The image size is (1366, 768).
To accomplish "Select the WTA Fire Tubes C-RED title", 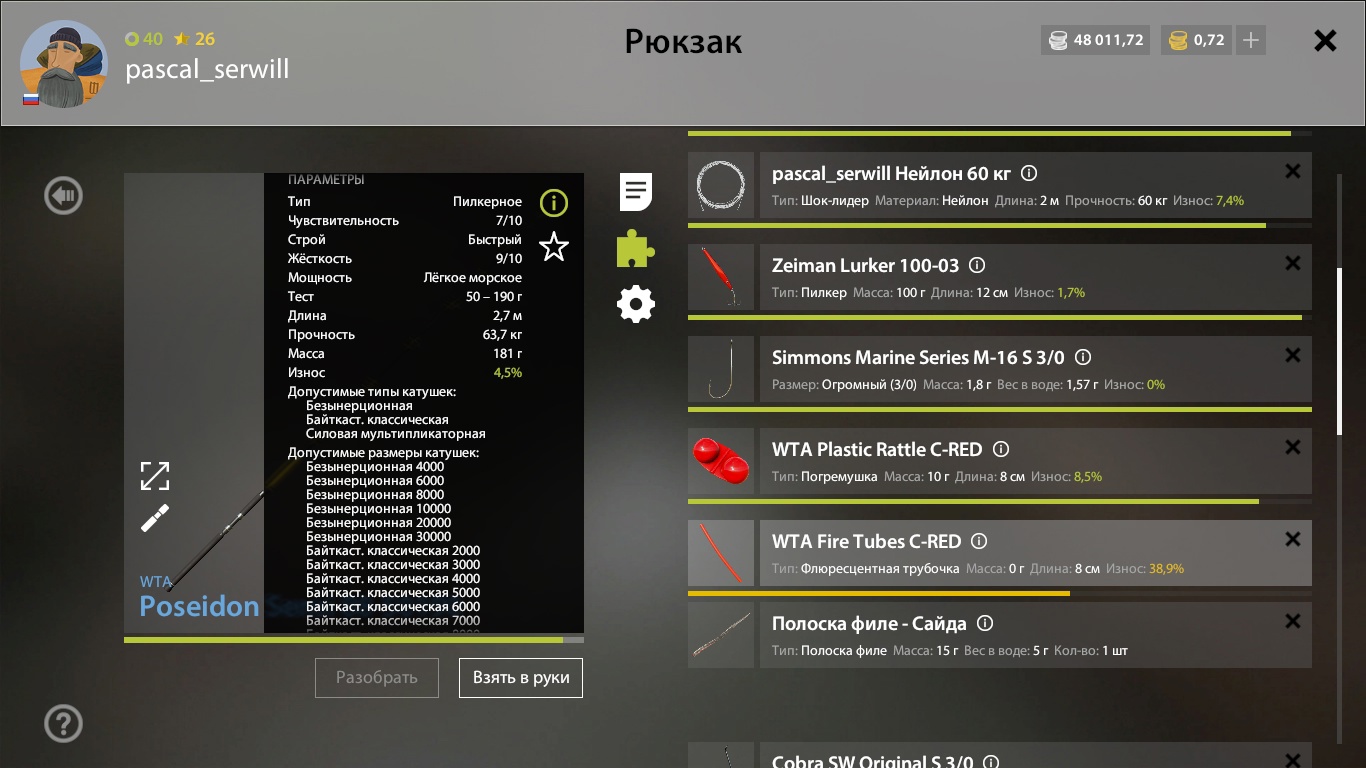I will tap(866, 542).
